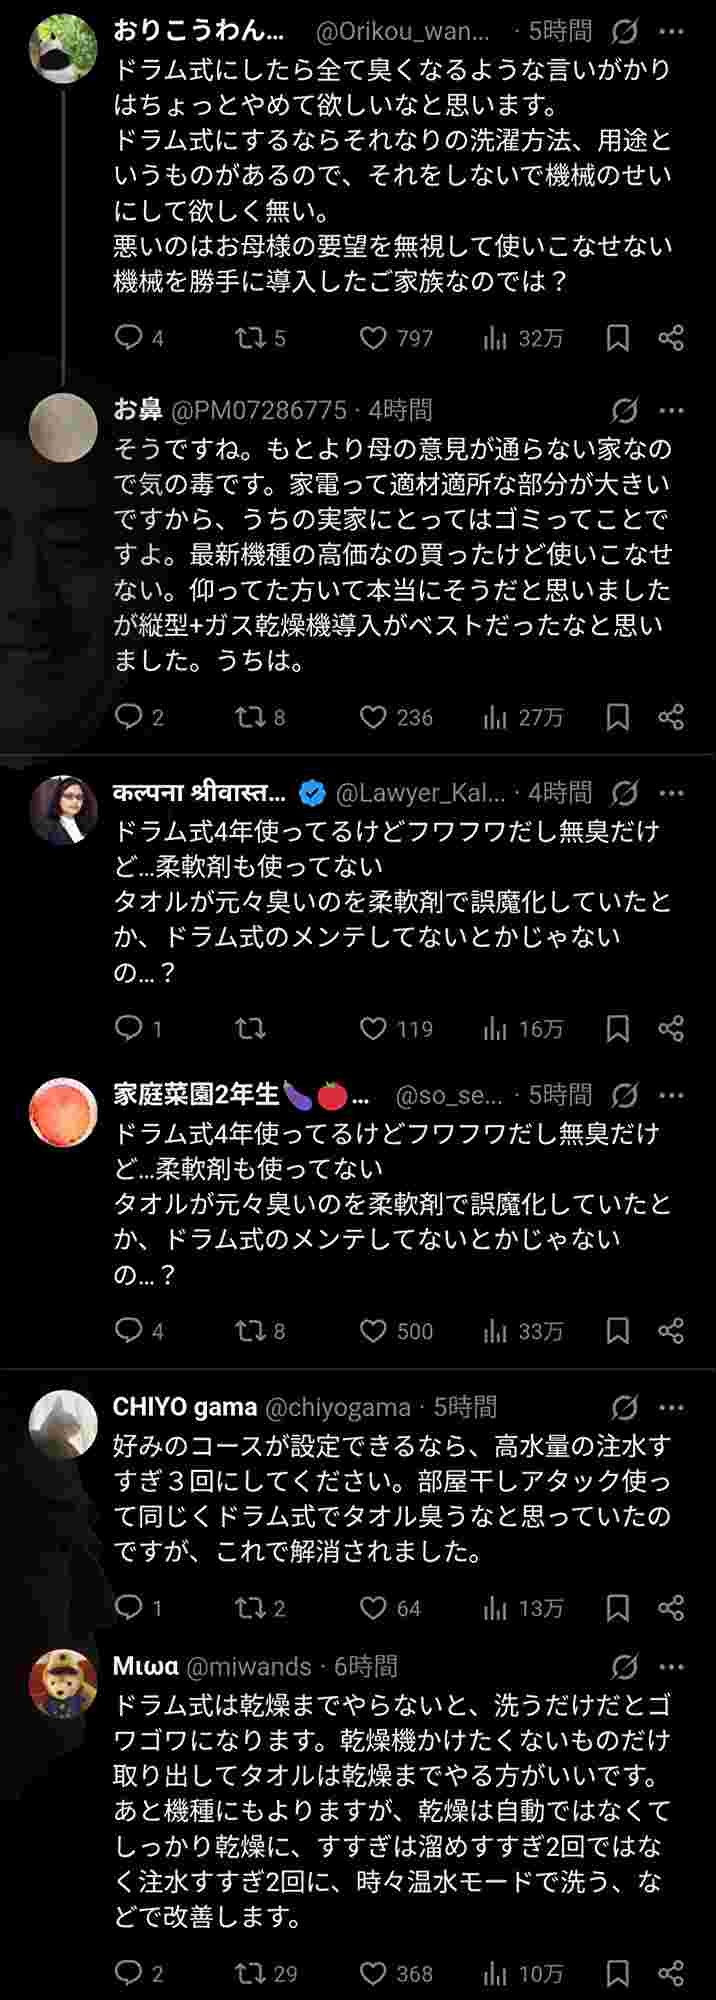Viewport: 716px width, 2000px height.
Task: Click the Miwa teddy bear avatar
Action: pos(63,1684)
